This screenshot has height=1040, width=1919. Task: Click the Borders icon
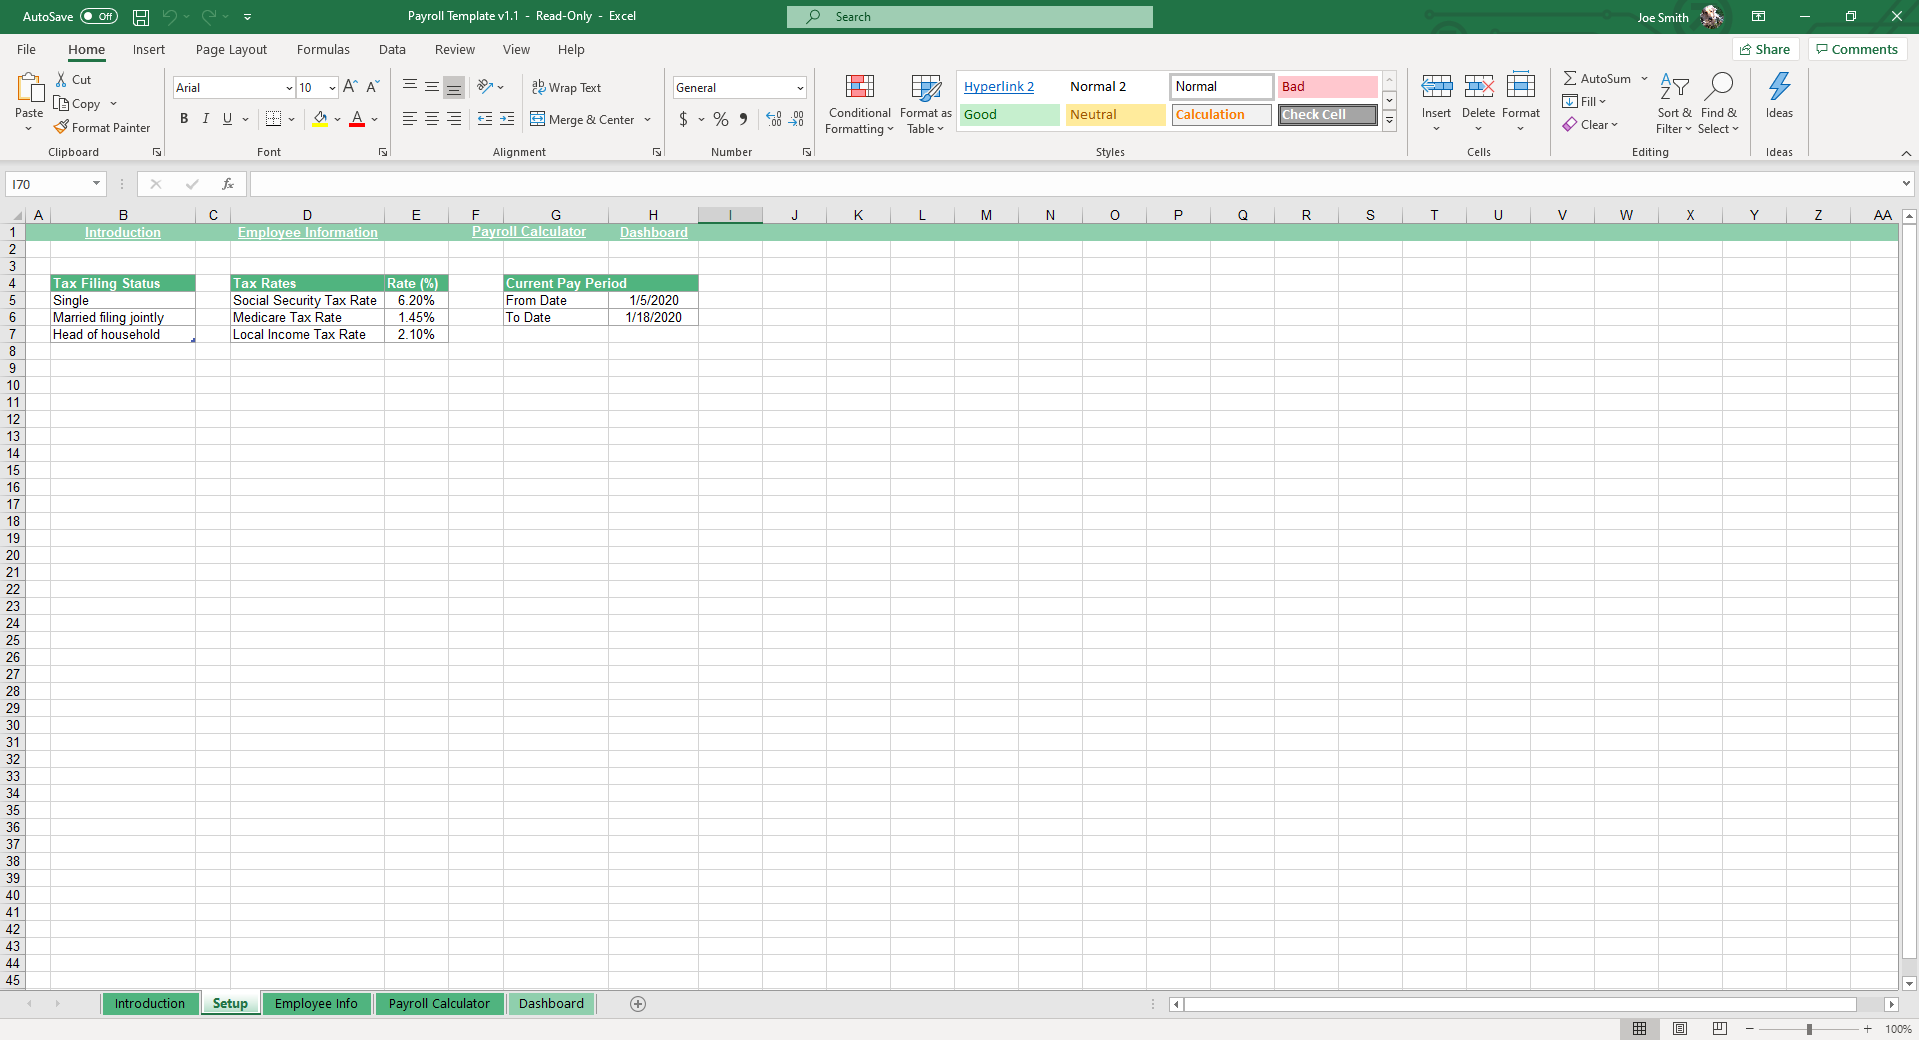273,119
